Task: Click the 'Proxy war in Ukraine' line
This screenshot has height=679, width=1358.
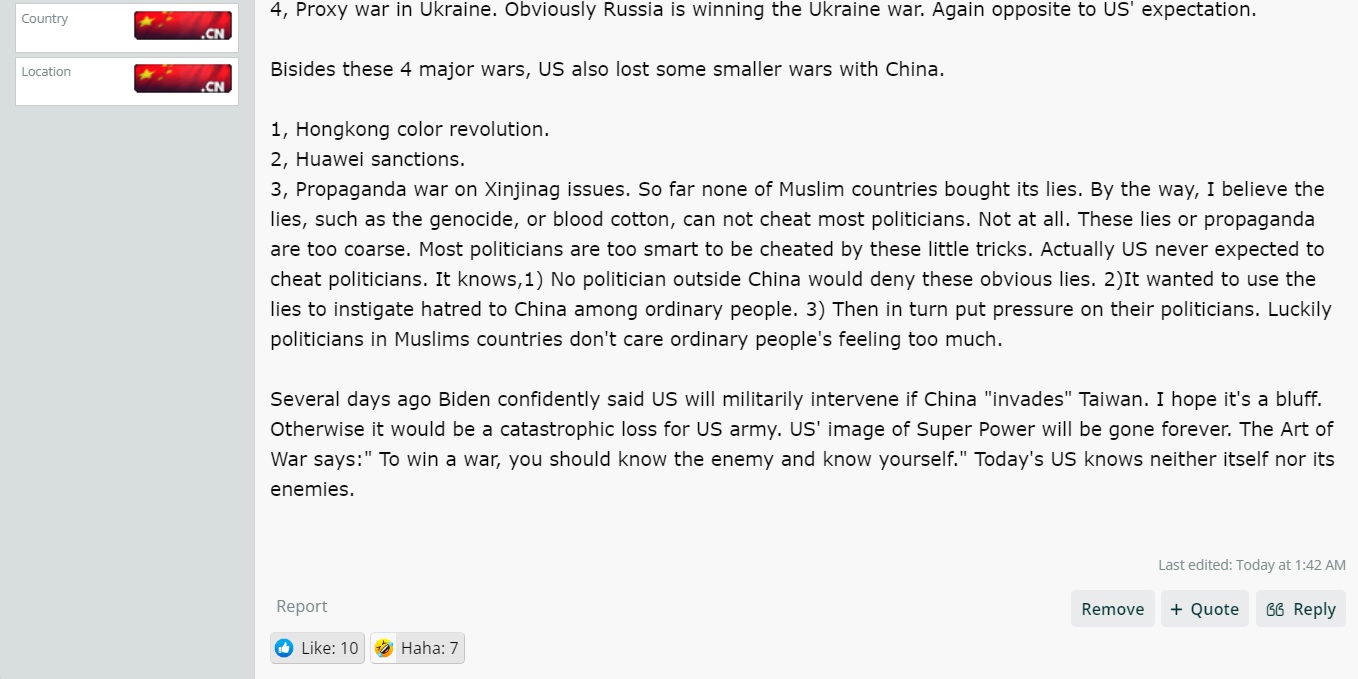Action: point(763,10)
